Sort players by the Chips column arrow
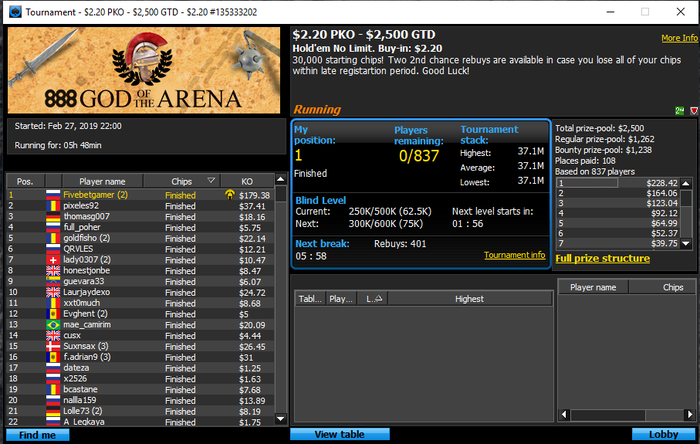The height and width of the screenshot is (444, 700). (211, 181)
